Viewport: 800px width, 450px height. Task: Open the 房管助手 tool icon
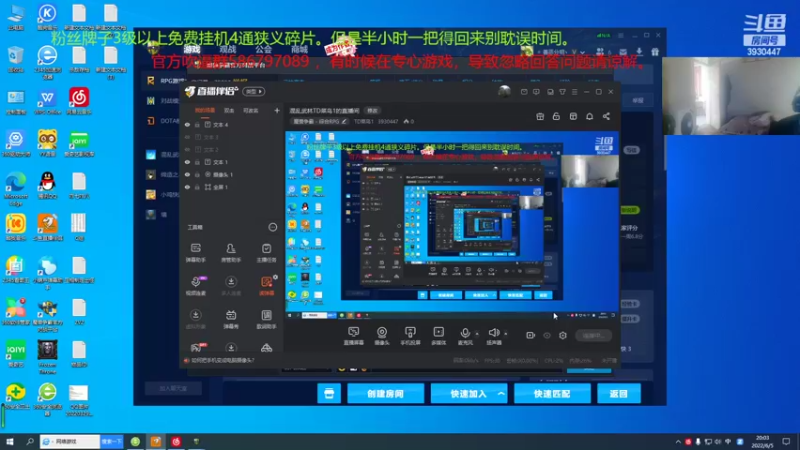coord(231,253)
